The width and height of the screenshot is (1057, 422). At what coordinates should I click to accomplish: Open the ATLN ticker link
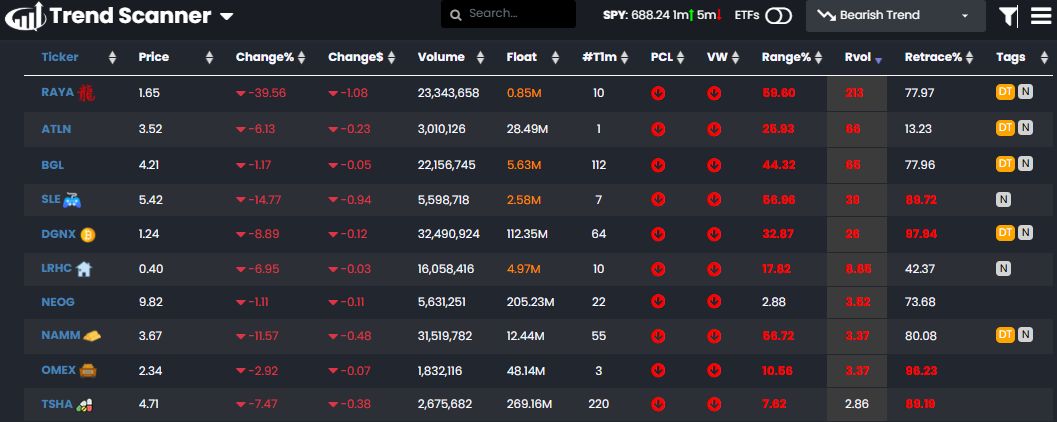click(56, 129)
